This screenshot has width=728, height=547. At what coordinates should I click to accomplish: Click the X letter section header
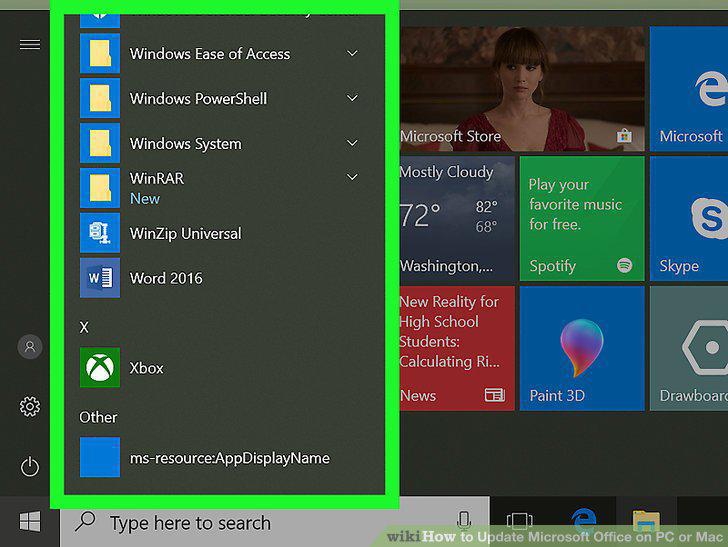coord(84,327)
